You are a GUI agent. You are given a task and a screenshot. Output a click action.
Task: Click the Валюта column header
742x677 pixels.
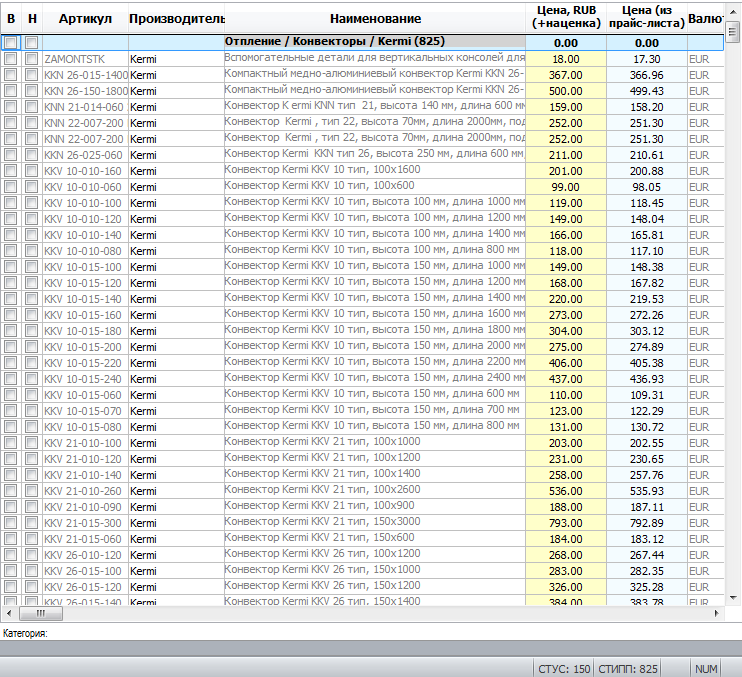click(706, 18)
